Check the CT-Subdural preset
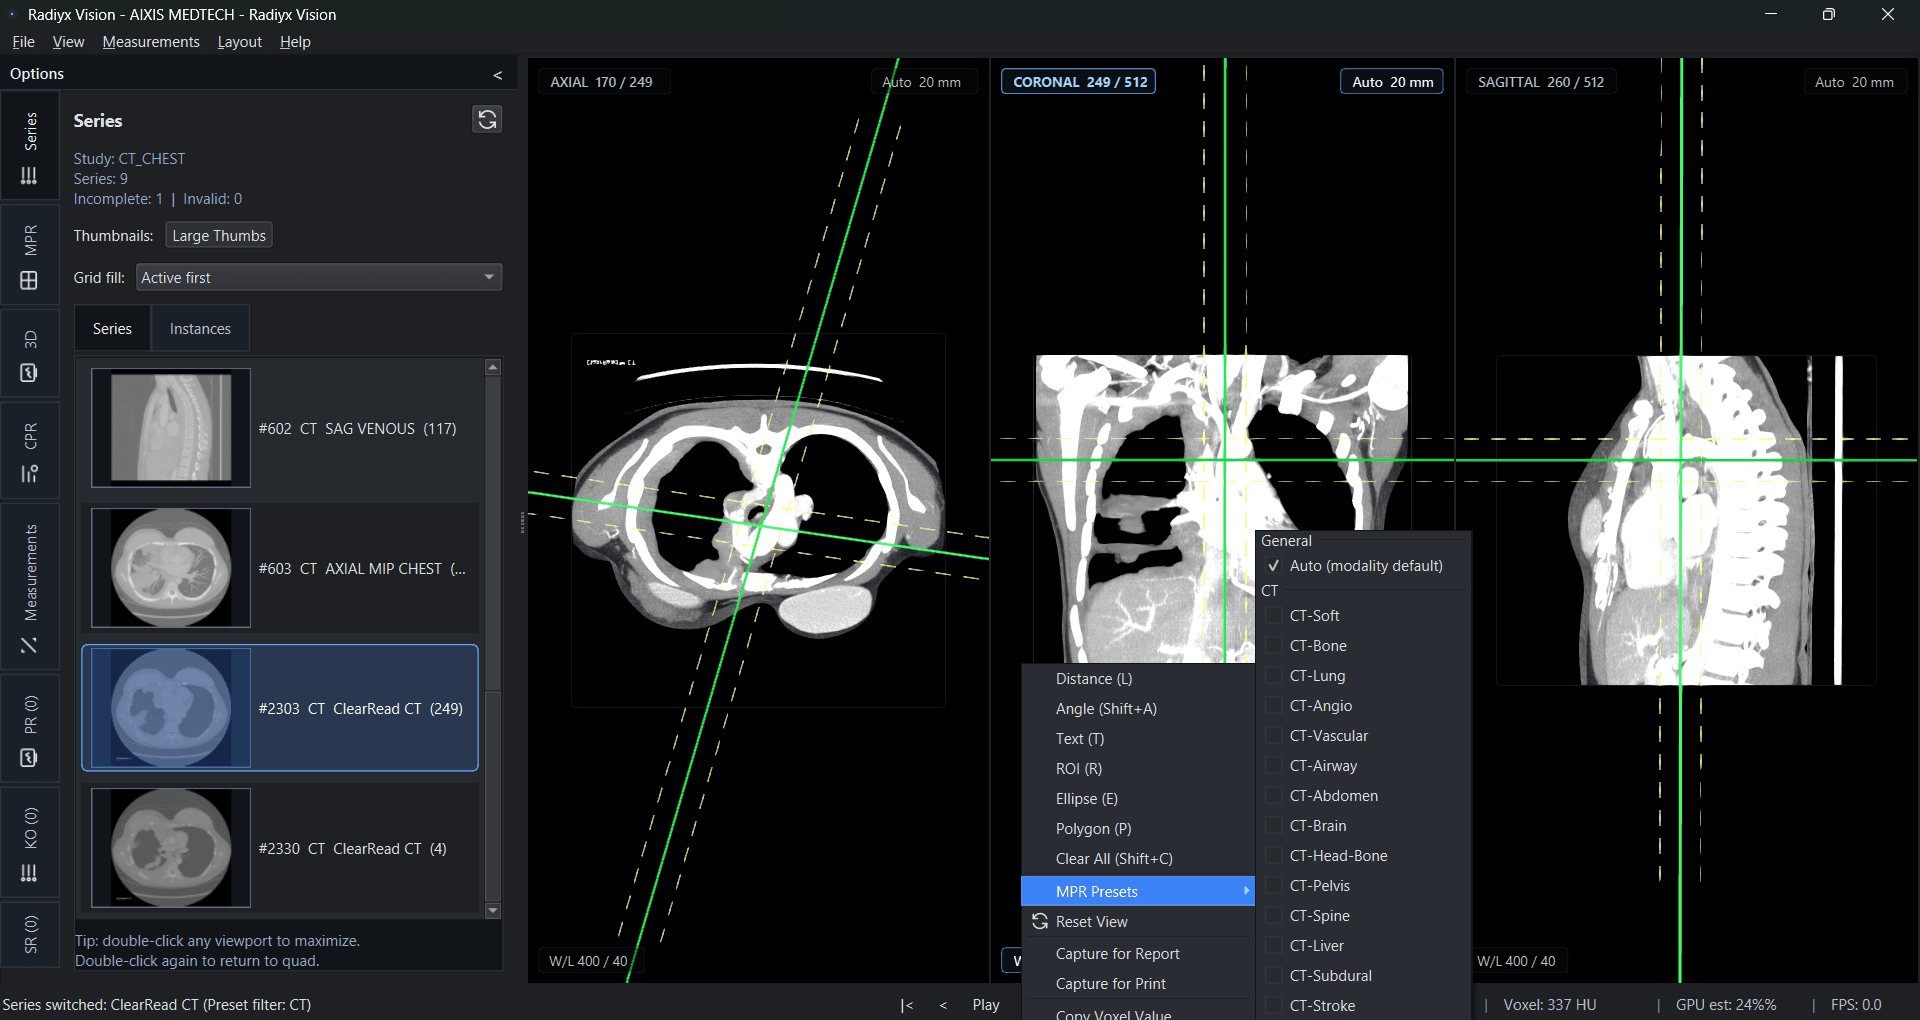This screenshot has height=1020, width=1920. [1274, 976]
